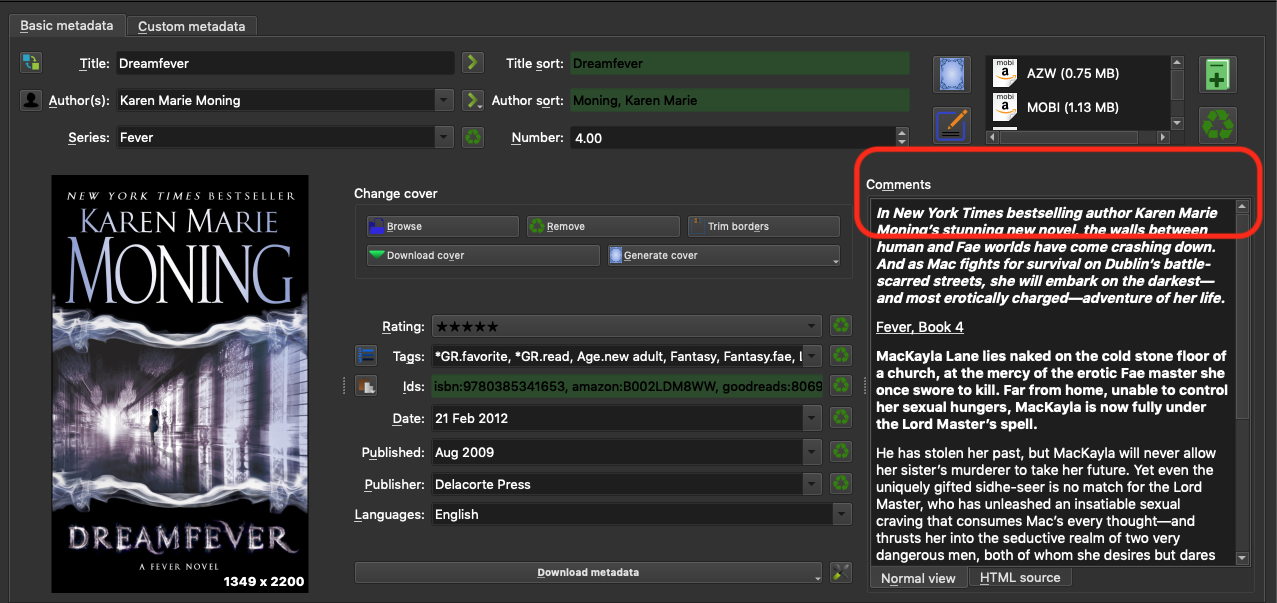Expand the Publisher dropdown
This screenshot has height=603, width=1277.
(812, 484)
